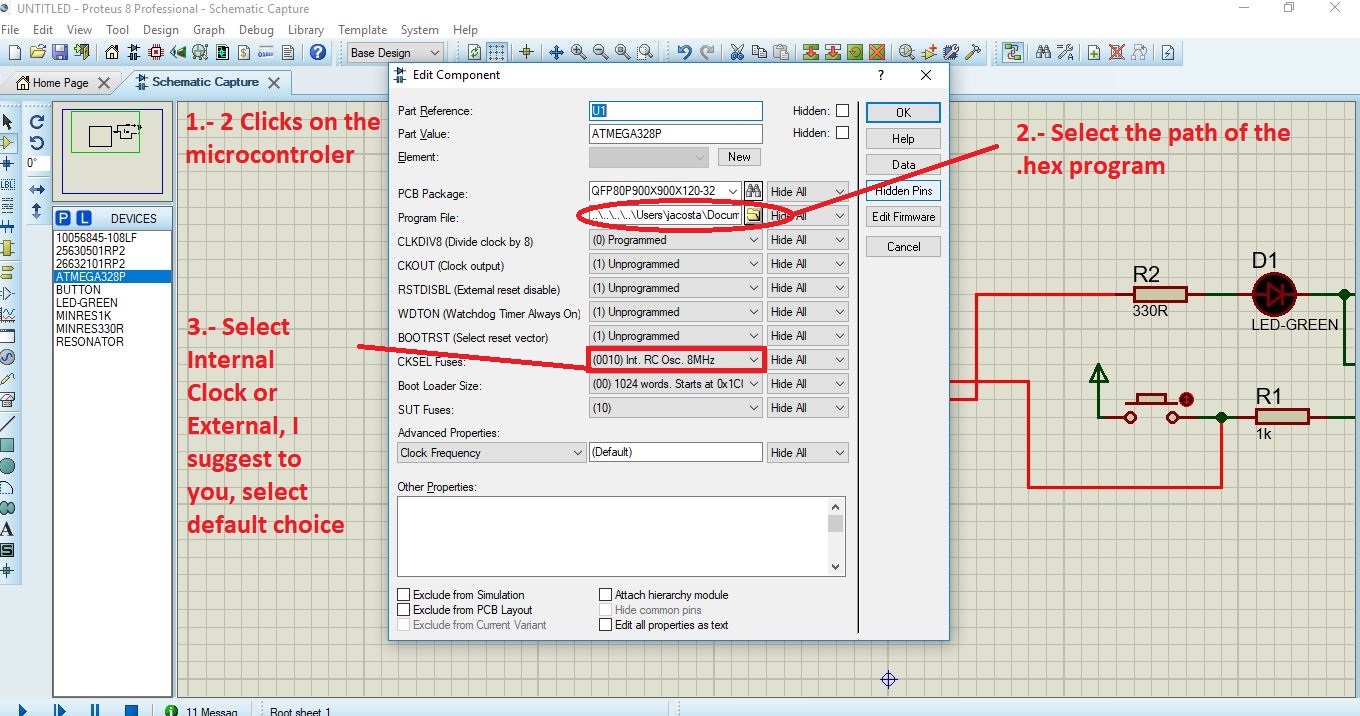Viewport: 1360px width, 716px height.
Task: Open the Graph menu
Action: [208, 30]
